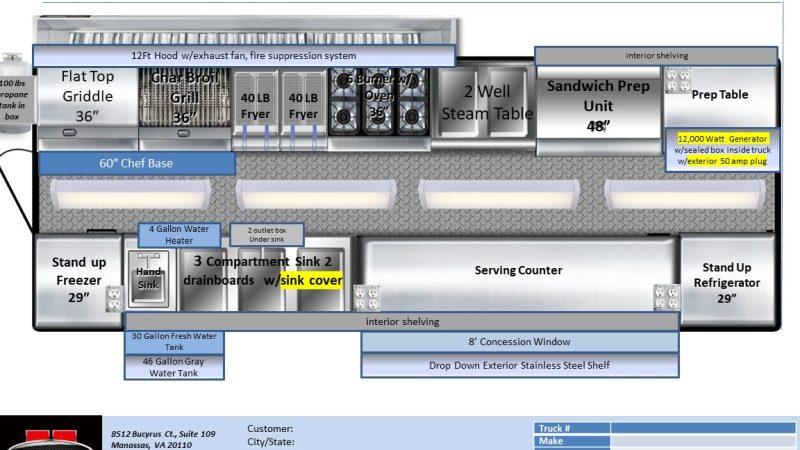Click the company logo in the footer
This screenshot has width=800, height=450.
click(50, 434)
